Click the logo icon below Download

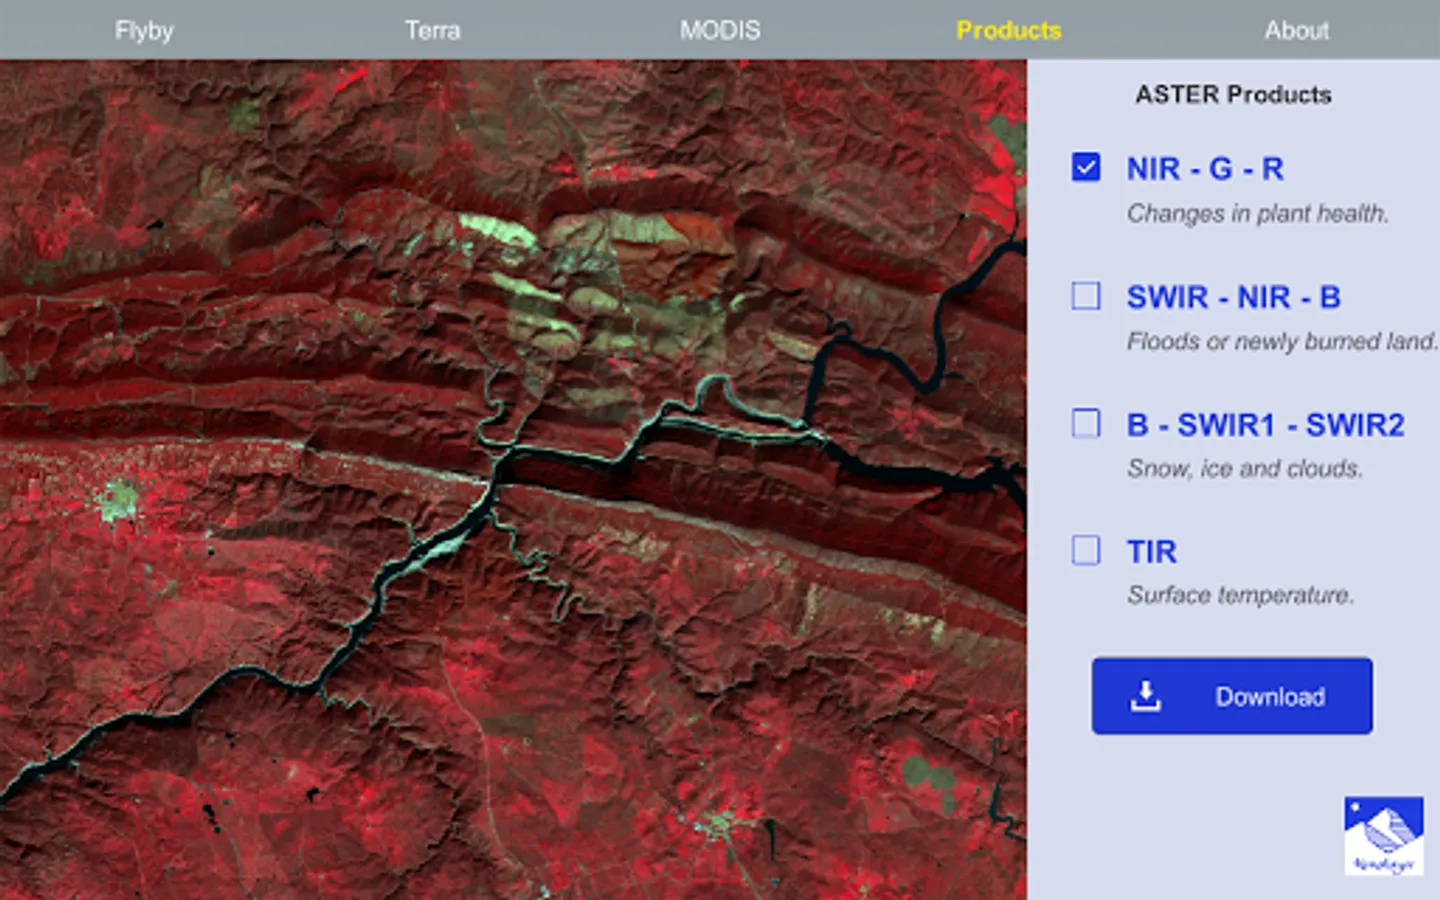1384,836
